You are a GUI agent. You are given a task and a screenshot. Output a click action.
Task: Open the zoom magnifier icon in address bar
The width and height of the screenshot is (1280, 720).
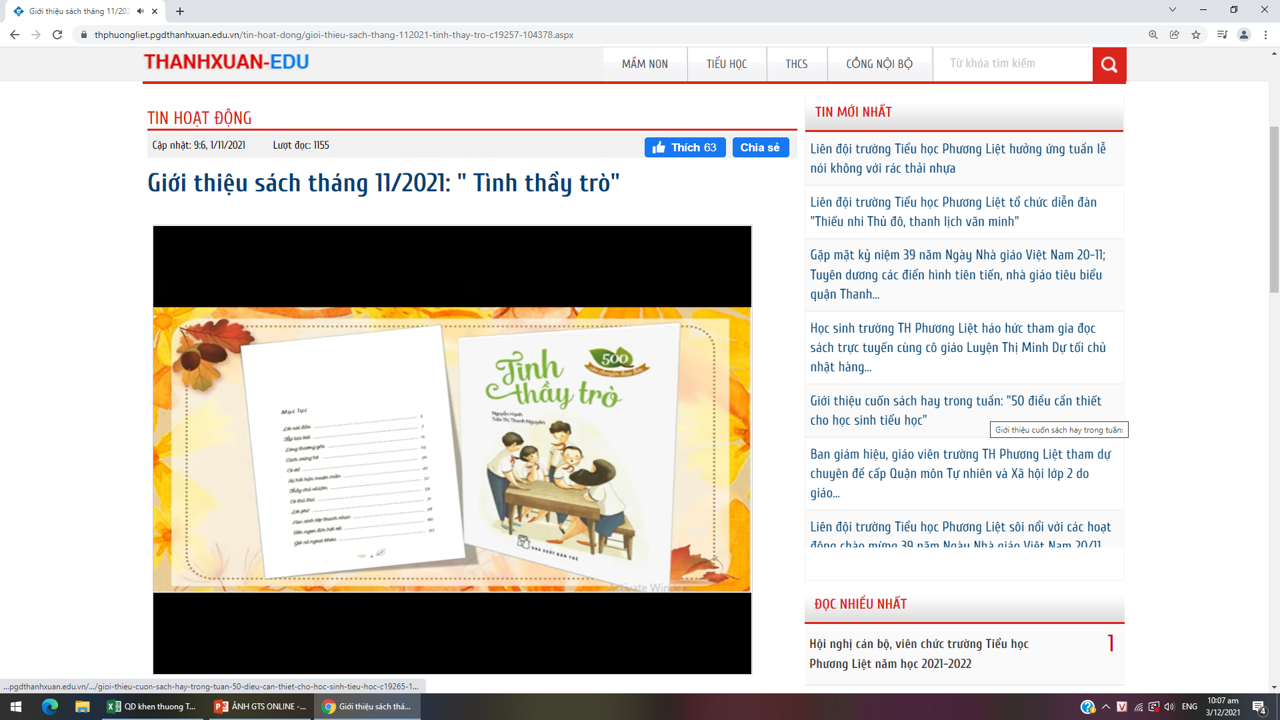(x=1153, y=35)
